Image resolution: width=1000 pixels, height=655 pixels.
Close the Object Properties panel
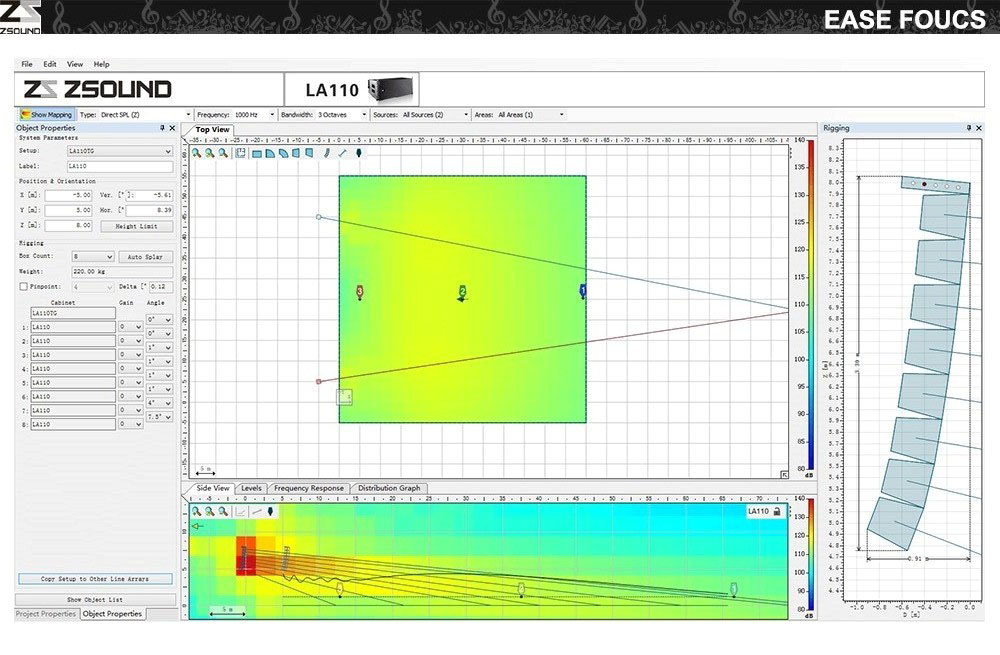pos(172,128)
